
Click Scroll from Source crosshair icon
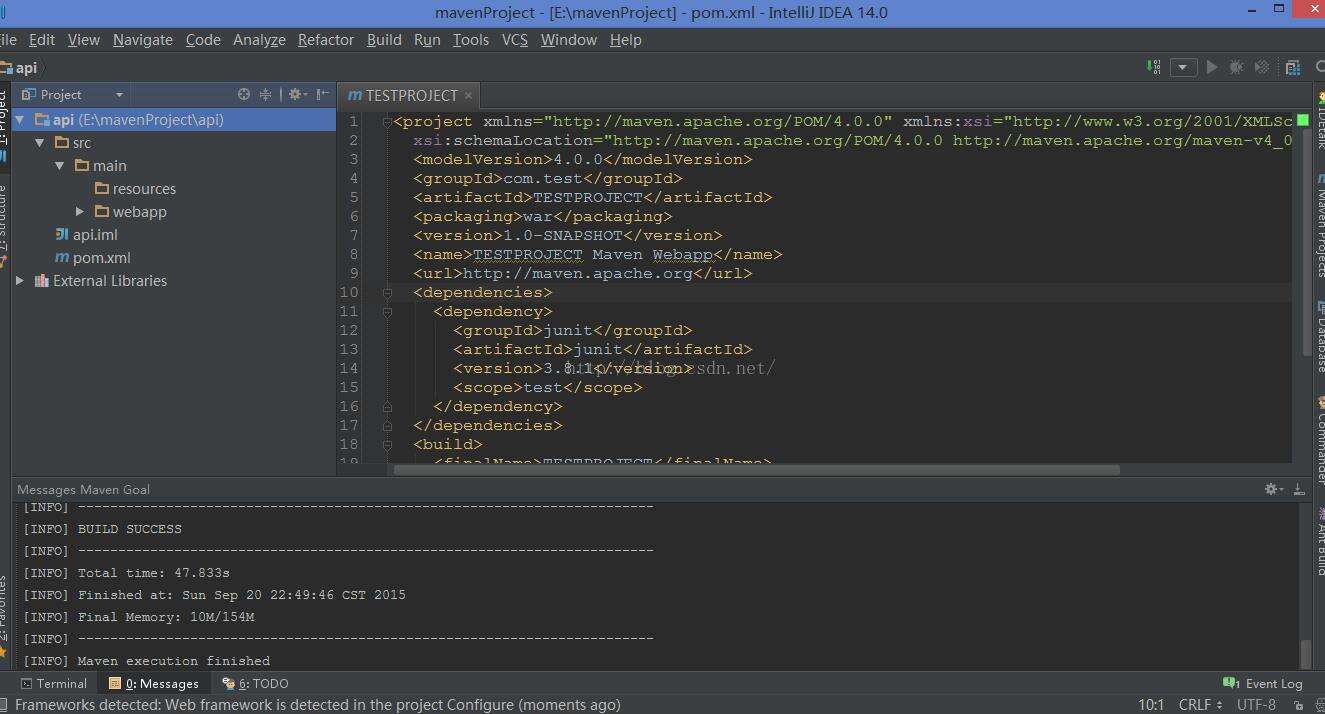[244, 94]
